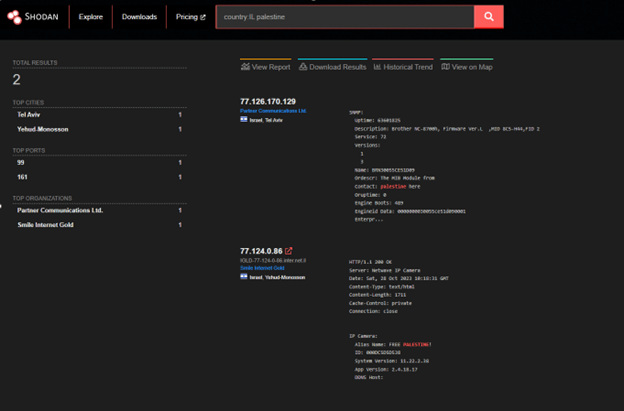Open View on Map

[467, 67]
